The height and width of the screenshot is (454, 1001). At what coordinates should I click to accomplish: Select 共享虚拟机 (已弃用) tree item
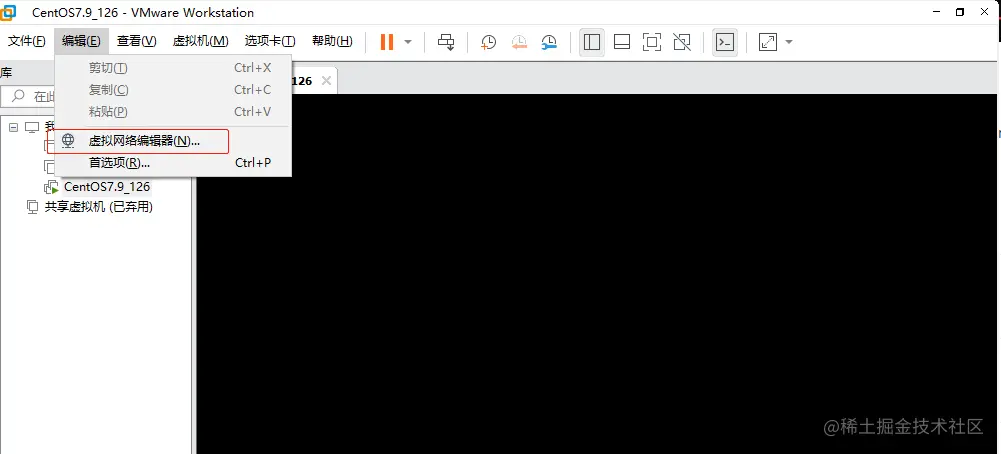pyautogui.click(x=99, y=207)
